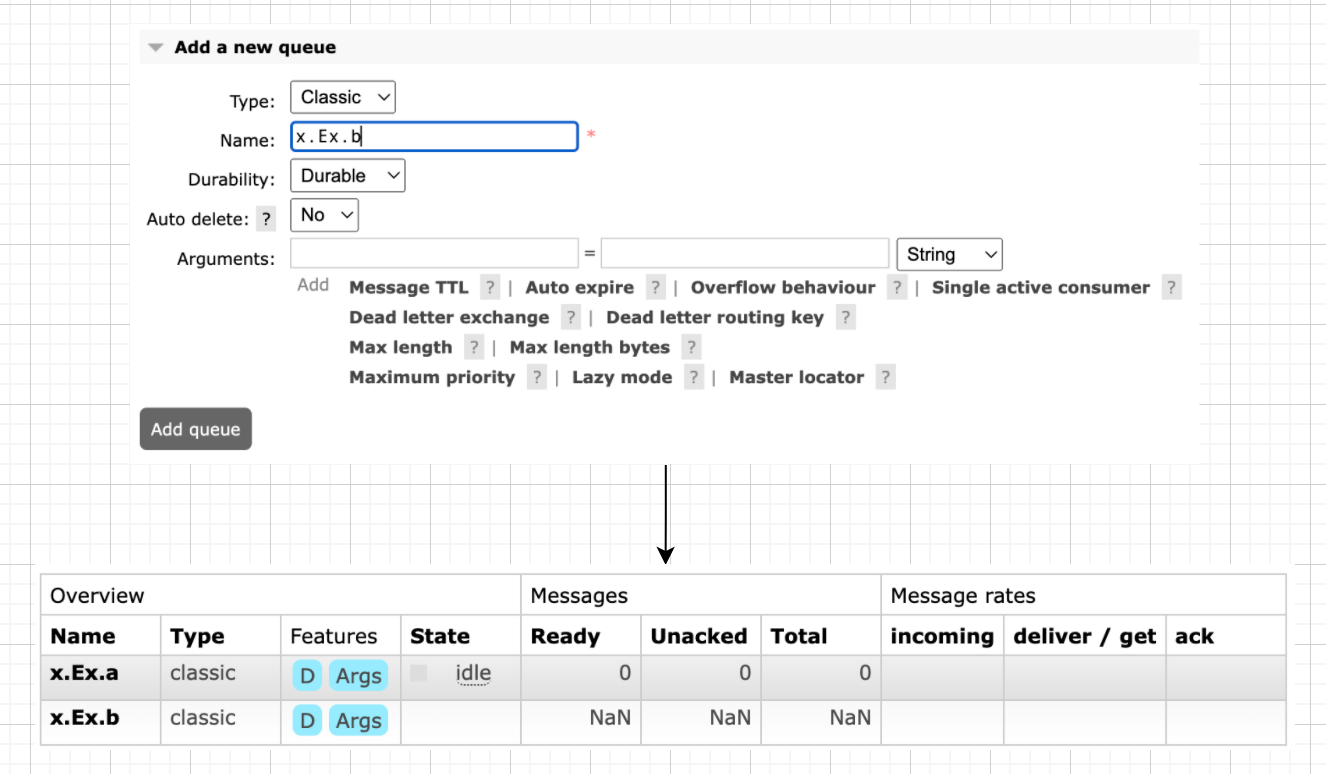Sort queues by the Total column header
The height and width of the screenshot is (774, 1326).
[799, 636]
